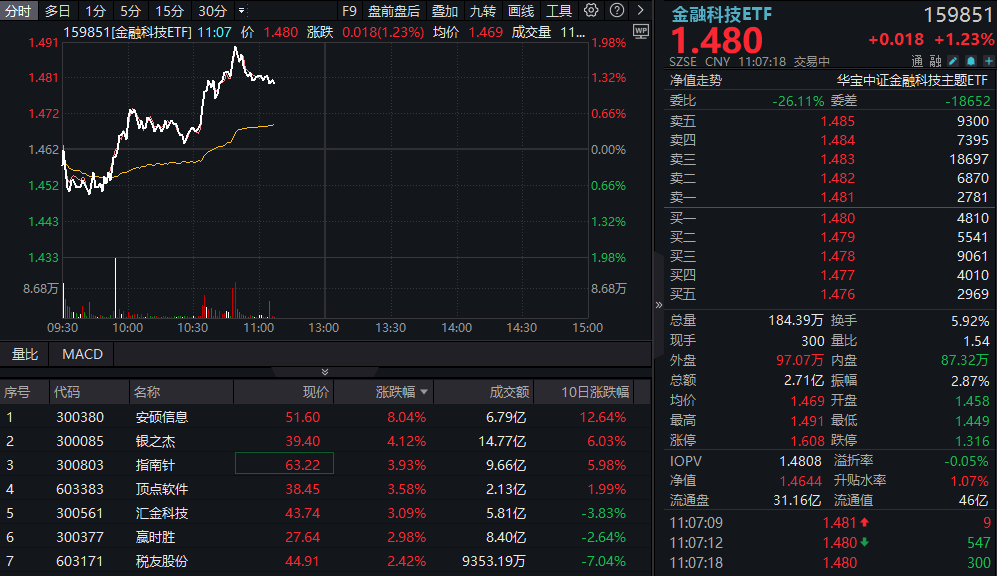Viewport: 997px width, 576px height.
Task: Toggle the 叠加 overlay option
Action: click(x=445, y=11)
